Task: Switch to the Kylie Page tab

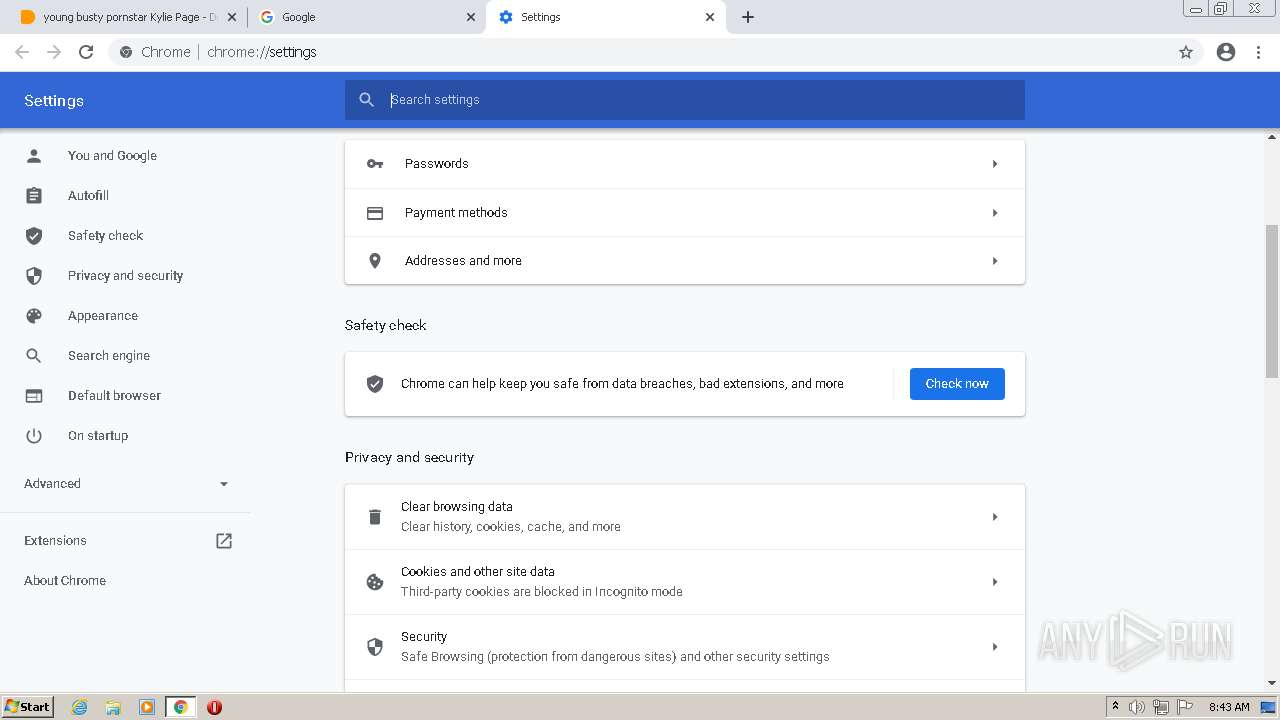Action: tap(128, 17)
